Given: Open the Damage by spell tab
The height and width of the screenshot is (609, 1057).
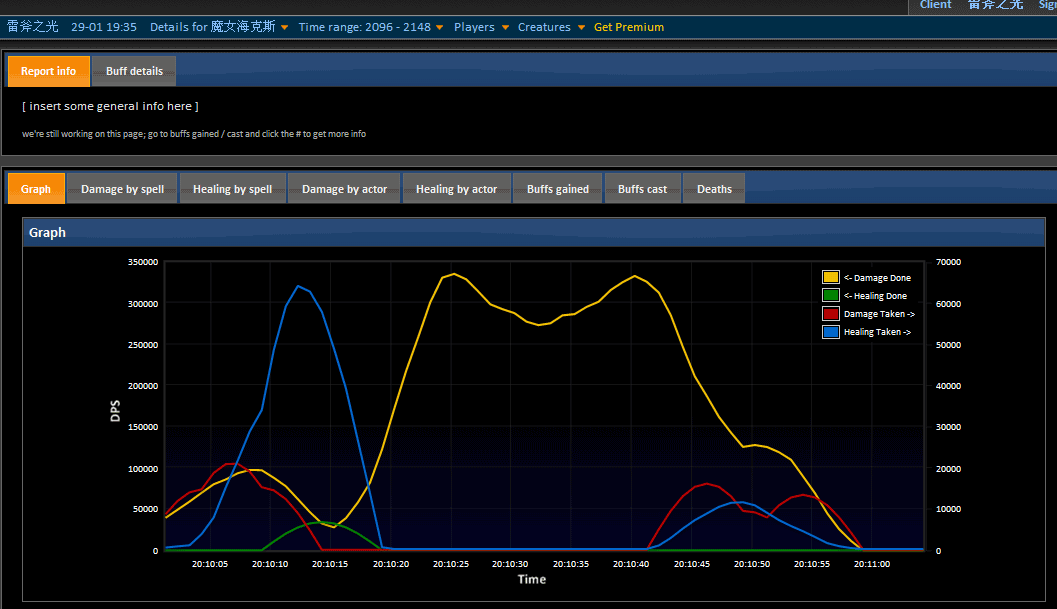Looking at the screenshot, I should (x=122, y=190).
